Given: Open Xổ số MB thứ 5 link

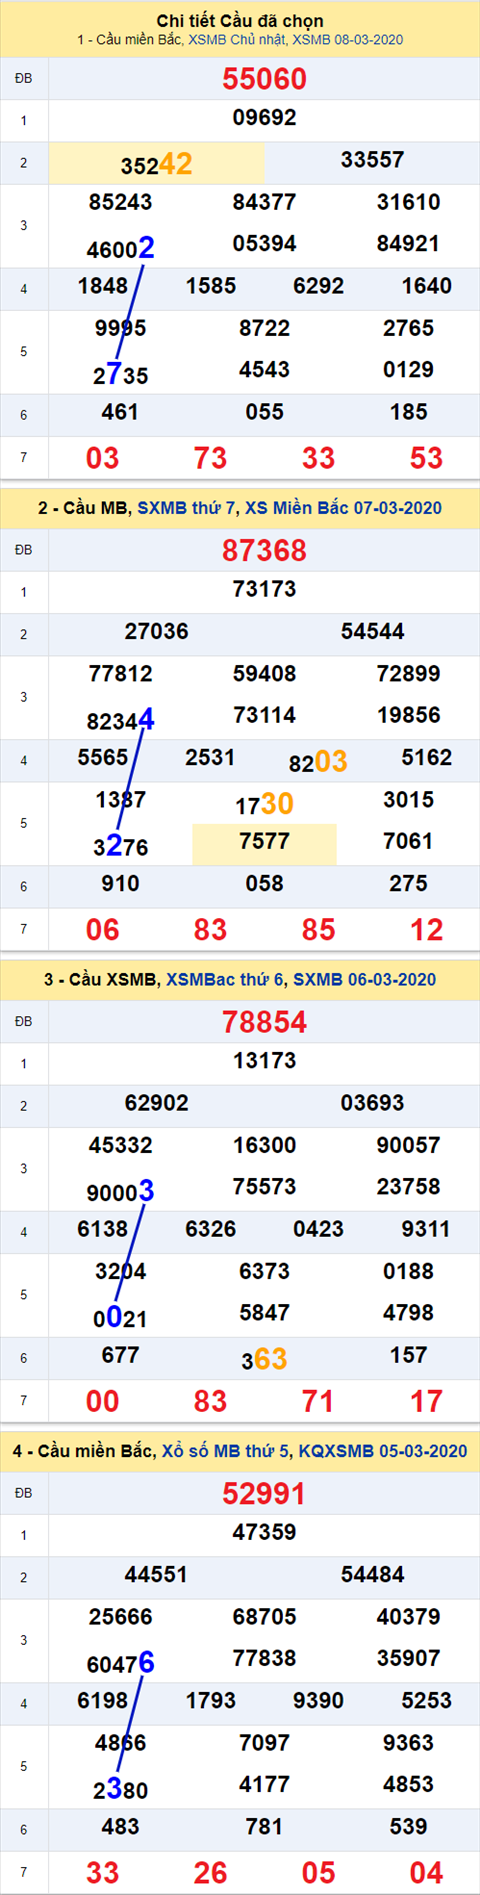Looking at the screenshot, I should pos(226,1451).
